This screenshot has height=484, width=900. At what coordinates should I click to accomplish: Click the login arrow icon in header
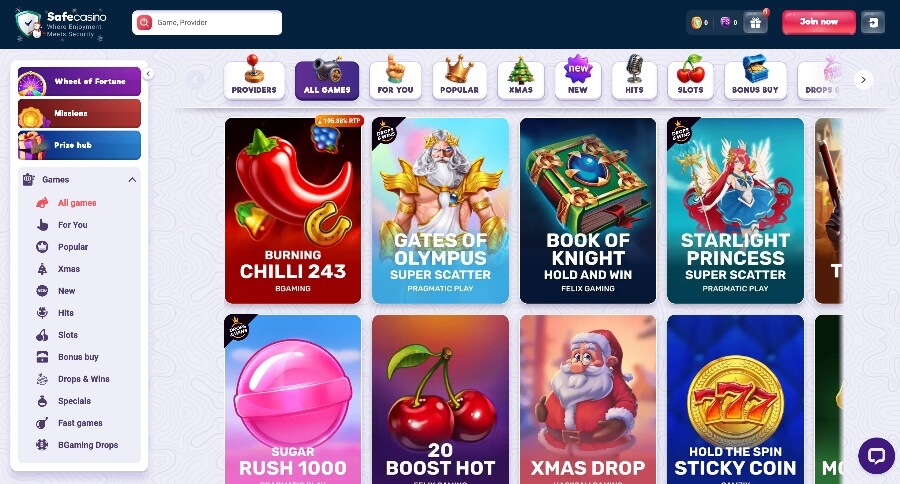coord(873,22)
